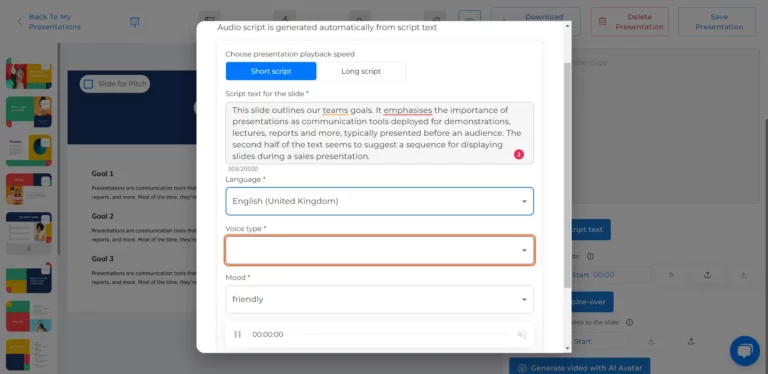Click the video Start field
The image size is (768, 374).
pos(599,341)
